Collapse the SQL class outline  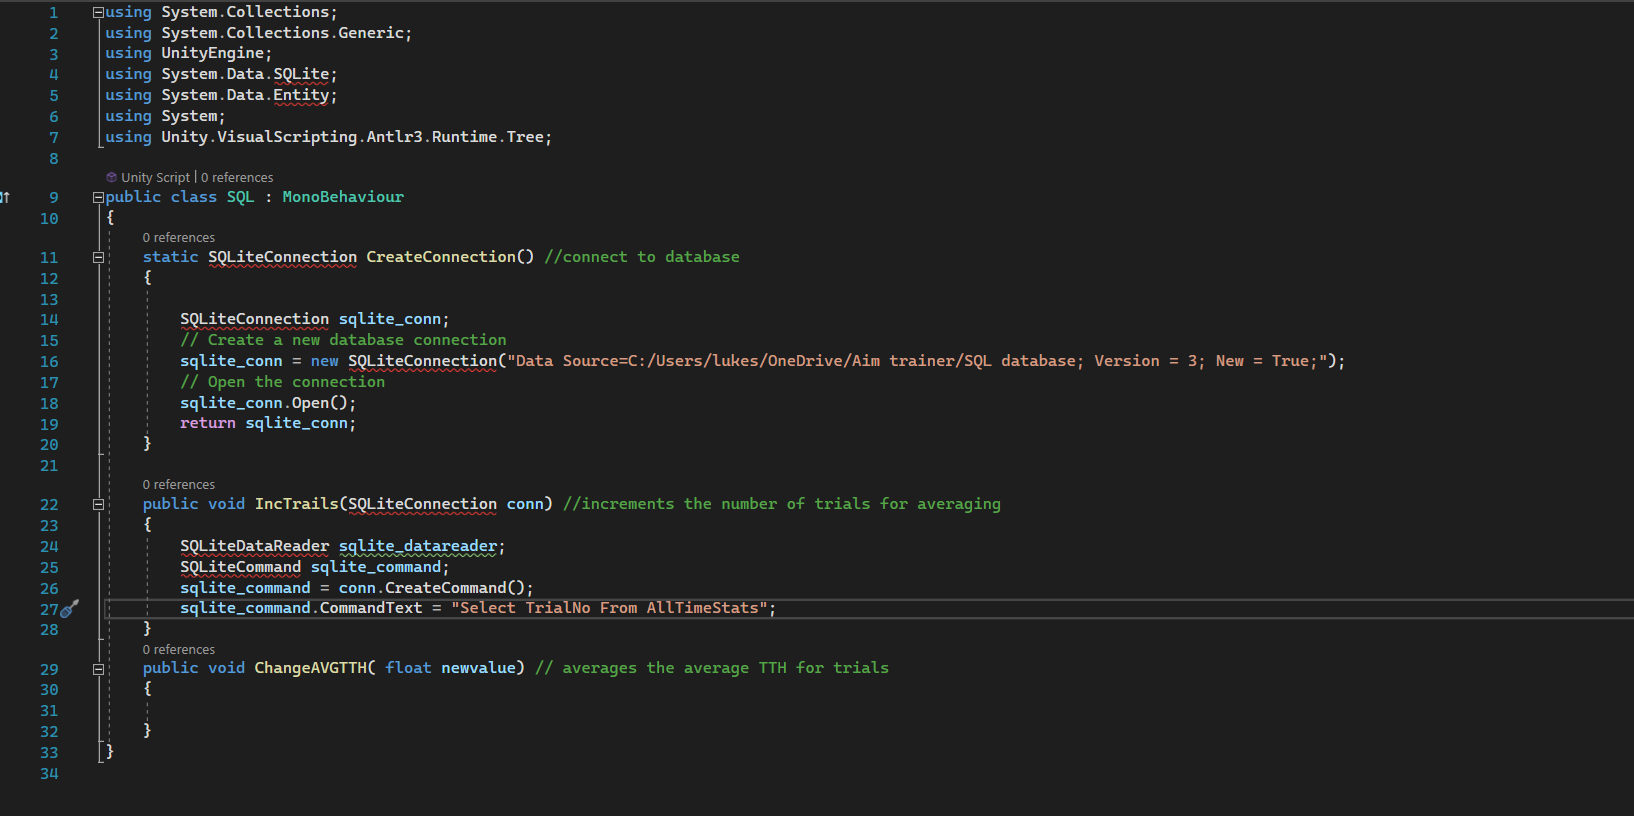click(98, 197)
